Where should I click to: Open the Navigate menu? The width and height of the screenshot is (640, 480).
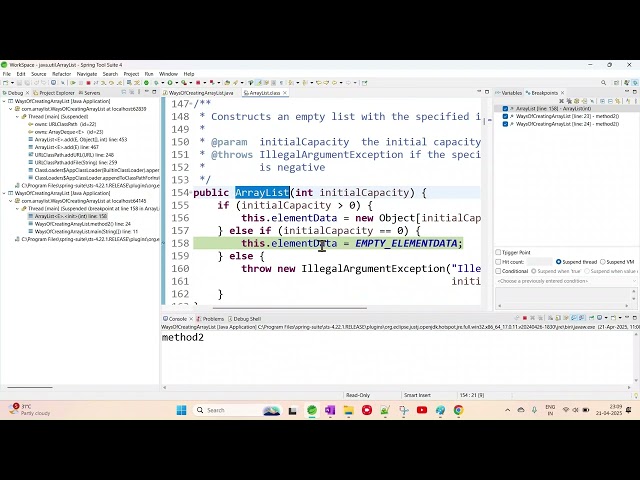87,74
